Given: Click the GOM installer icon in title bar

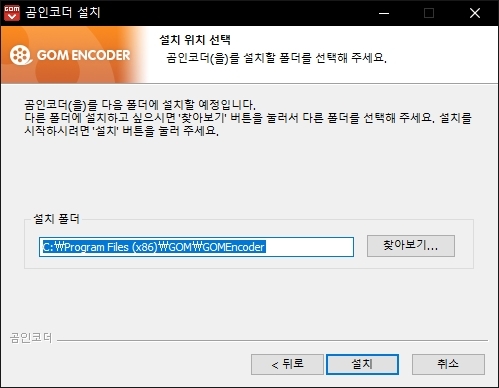Looking at the screenshot, I should pyautogui.click(x=12, y=13).
